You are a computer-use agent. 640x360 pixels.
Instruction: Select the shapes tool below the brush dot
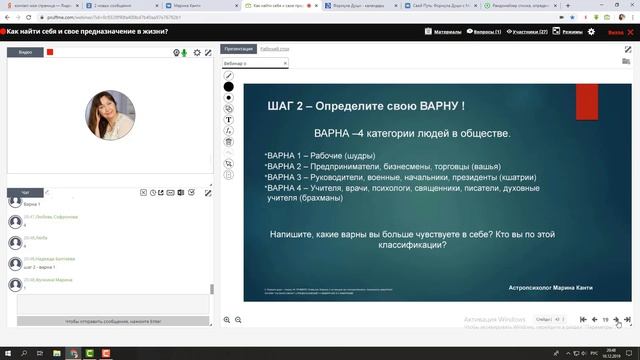point(229,109)
